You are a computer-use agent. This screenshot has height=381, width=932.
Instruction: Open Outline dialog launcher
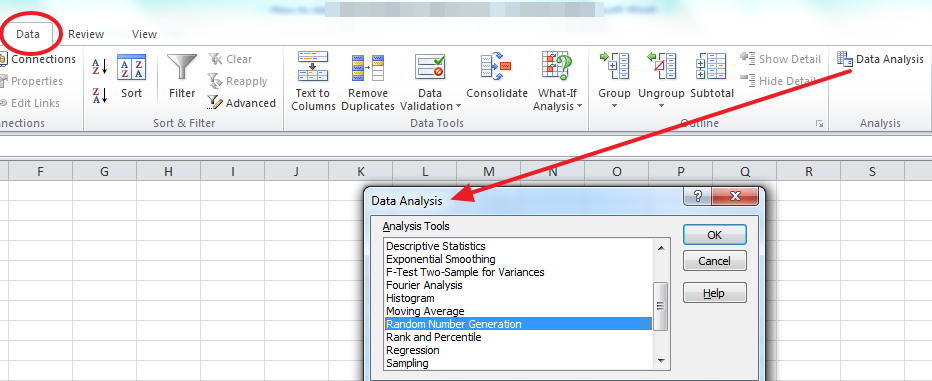(x=820, y=124)
